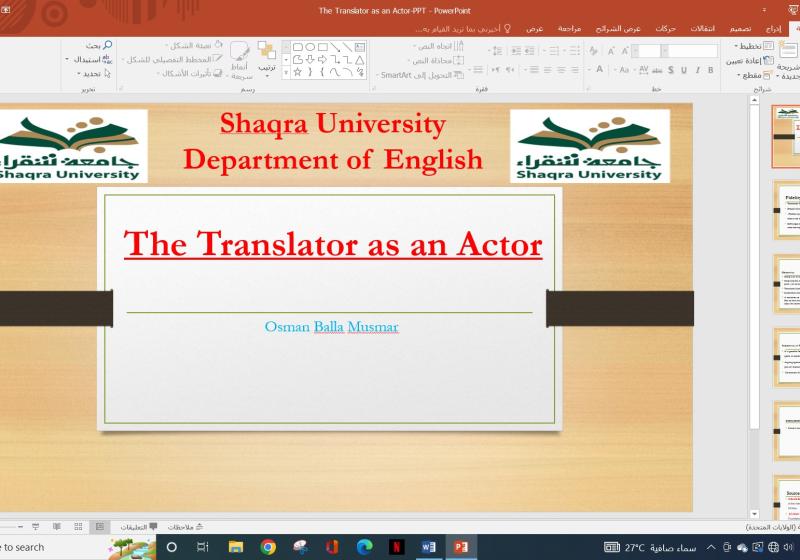Open the Arrange (ترتيب) tool
The width and height of the screenshot is (800, 560).
click(x=266, y=56)
